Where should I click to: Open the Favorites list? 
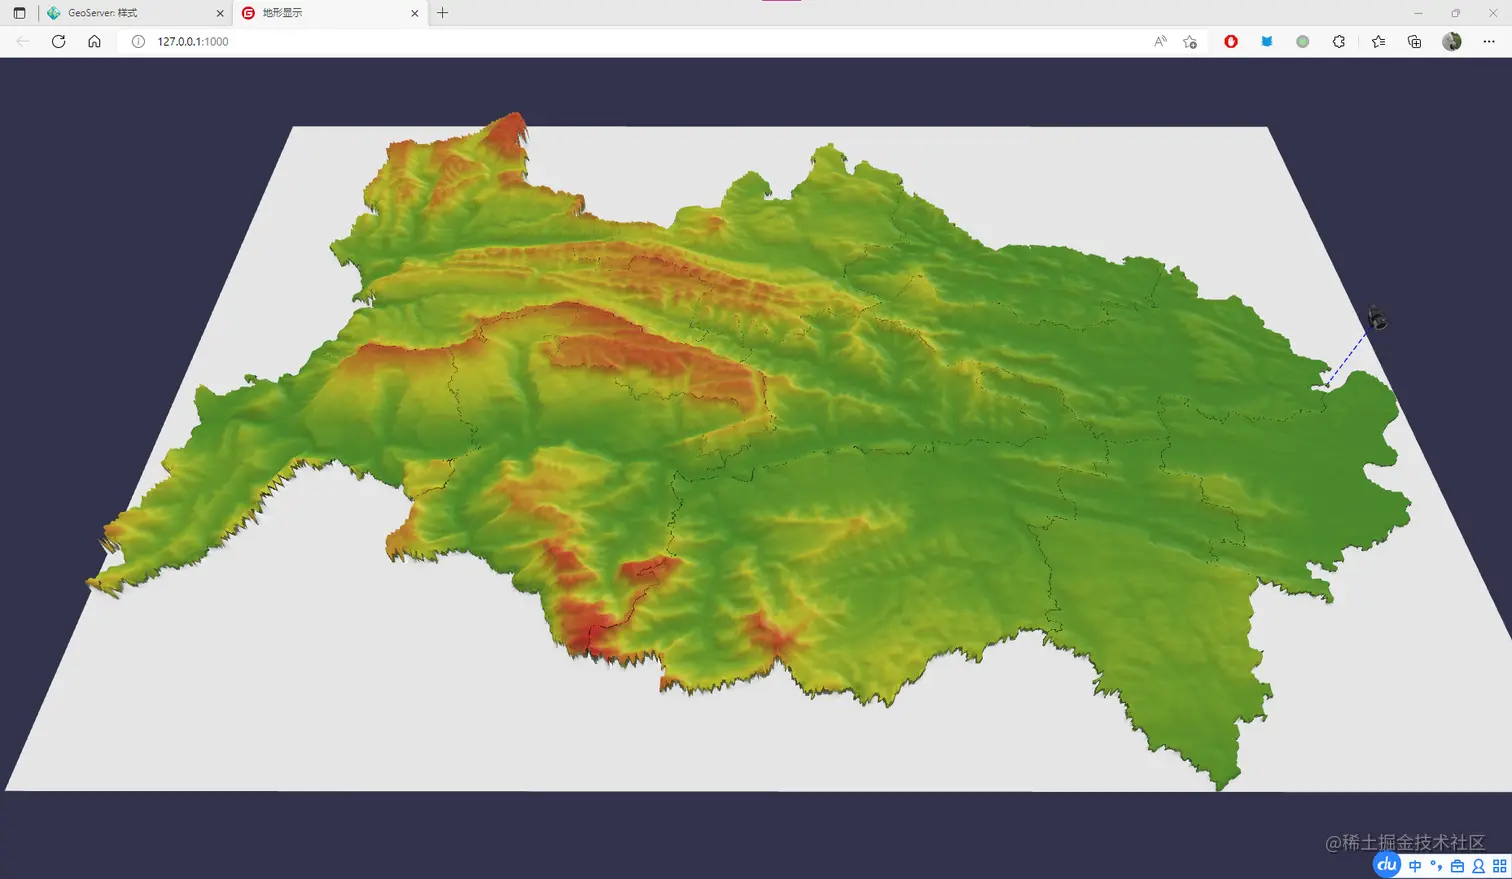point(1378,41)
